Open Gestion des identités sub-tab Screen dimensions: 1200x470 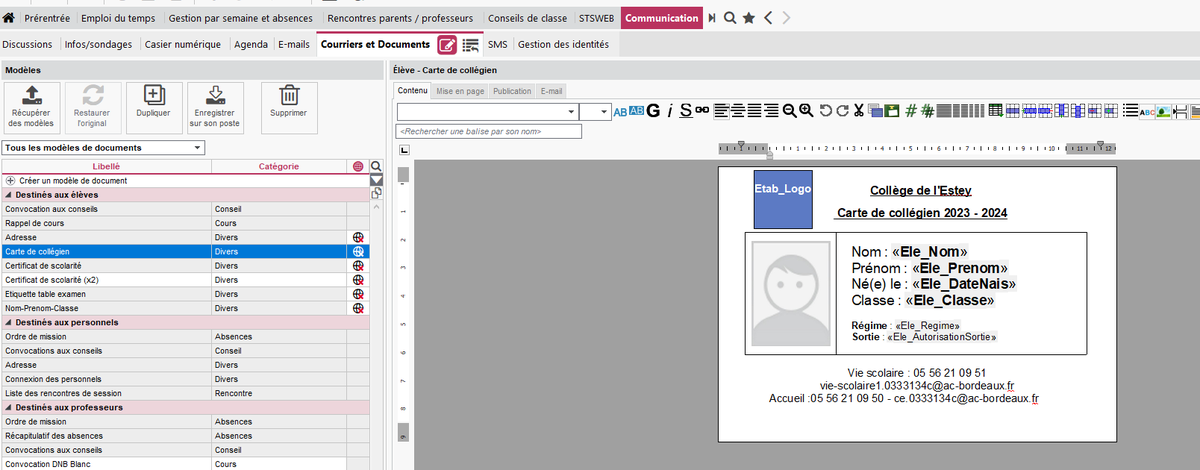point(563,44)
